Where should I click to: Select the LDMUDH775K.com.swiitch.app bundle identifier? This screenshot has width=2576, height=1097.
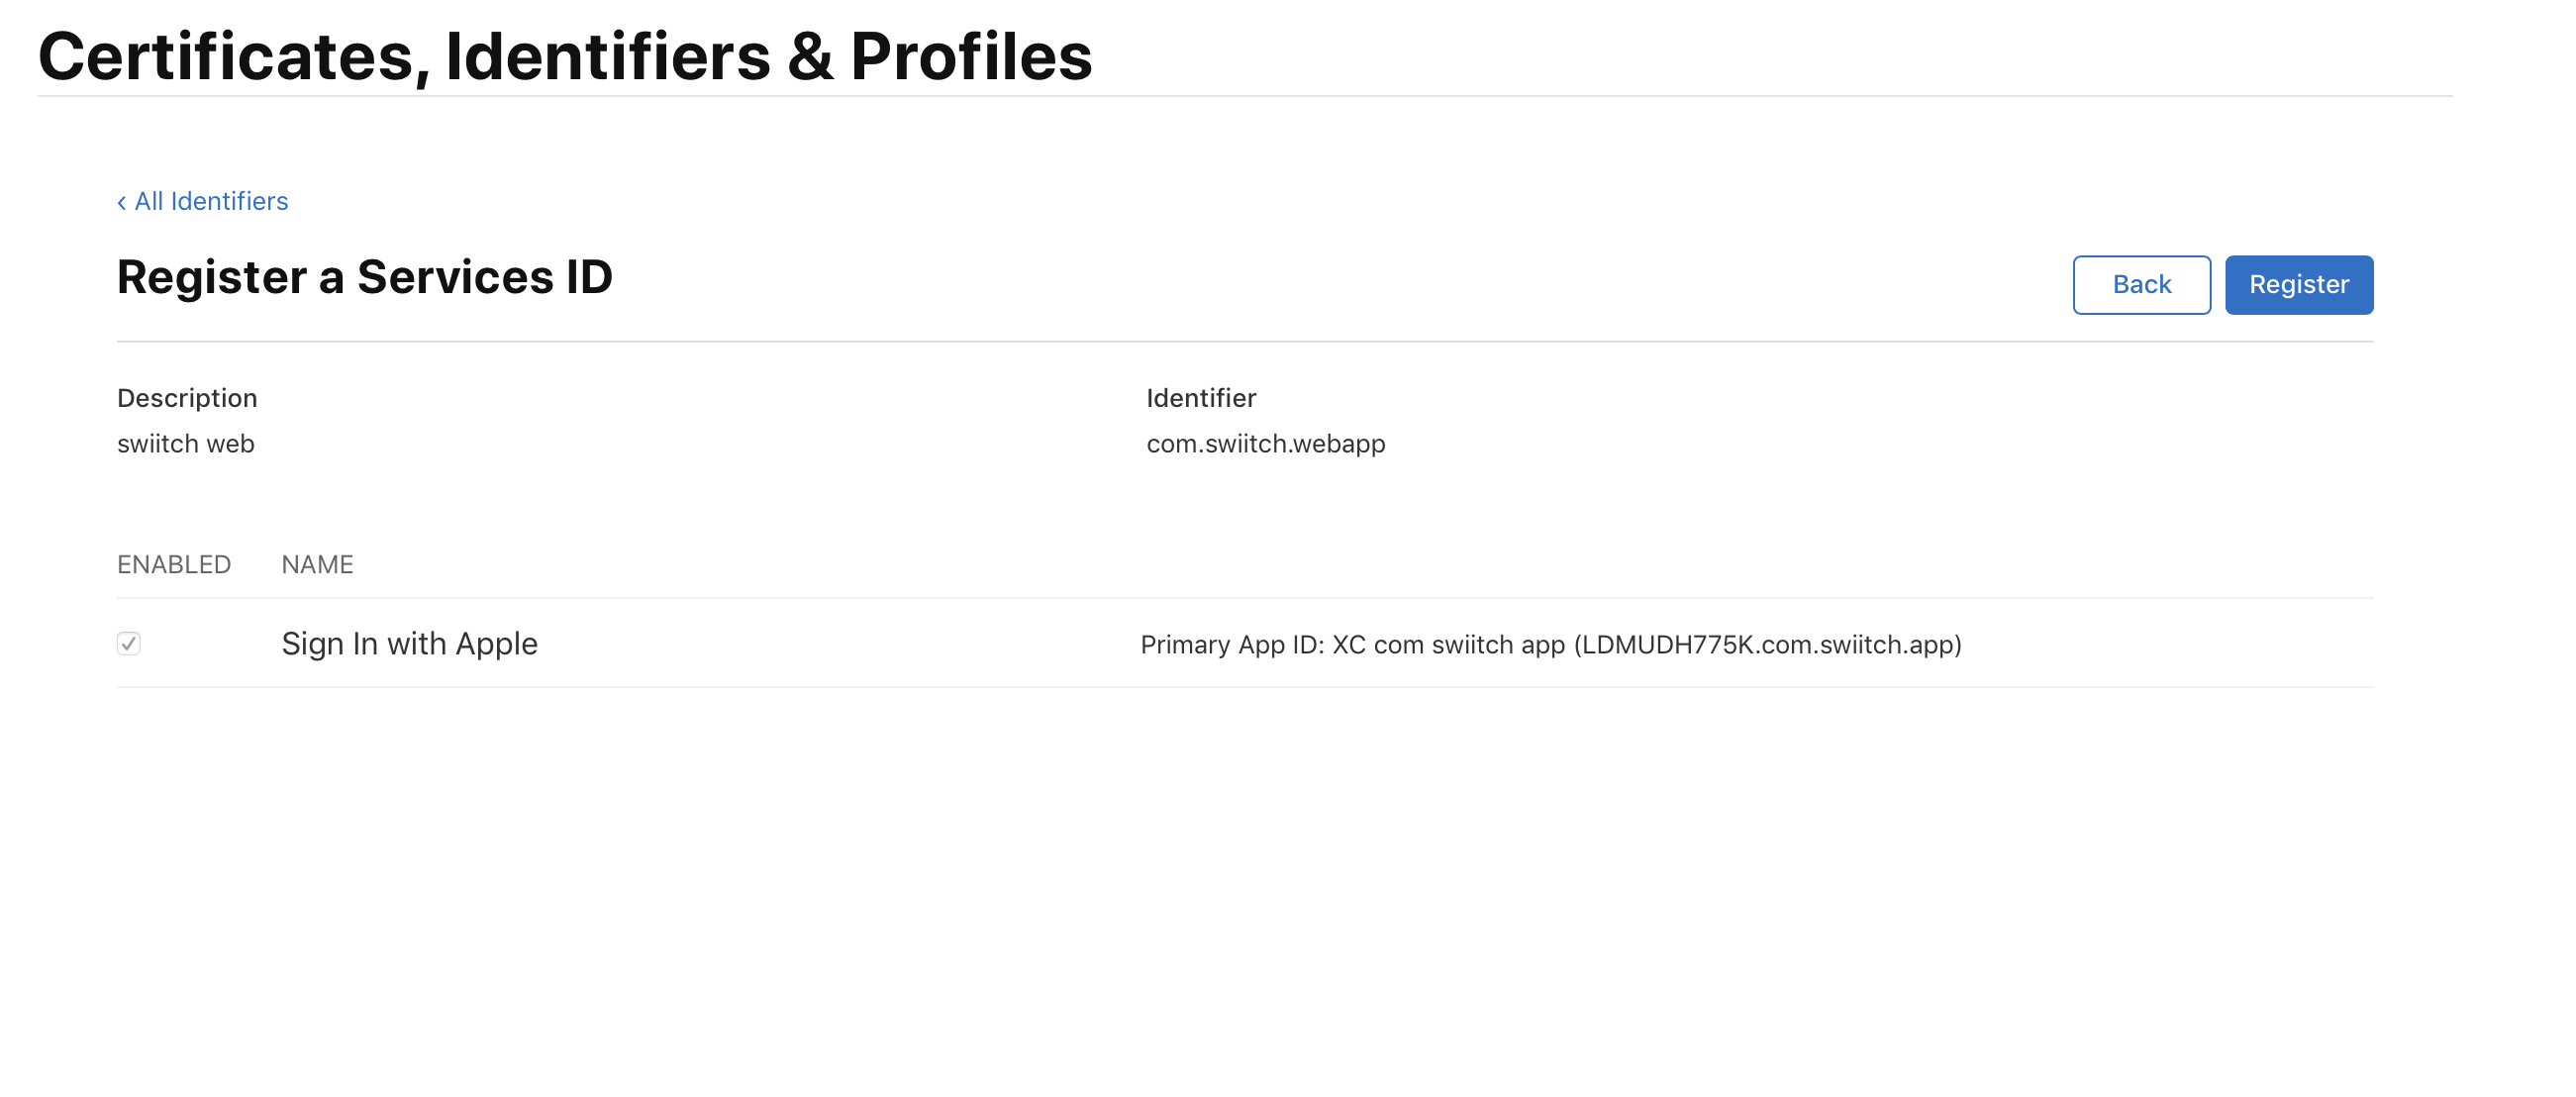pyautogui.click(x=1768, y=645)
